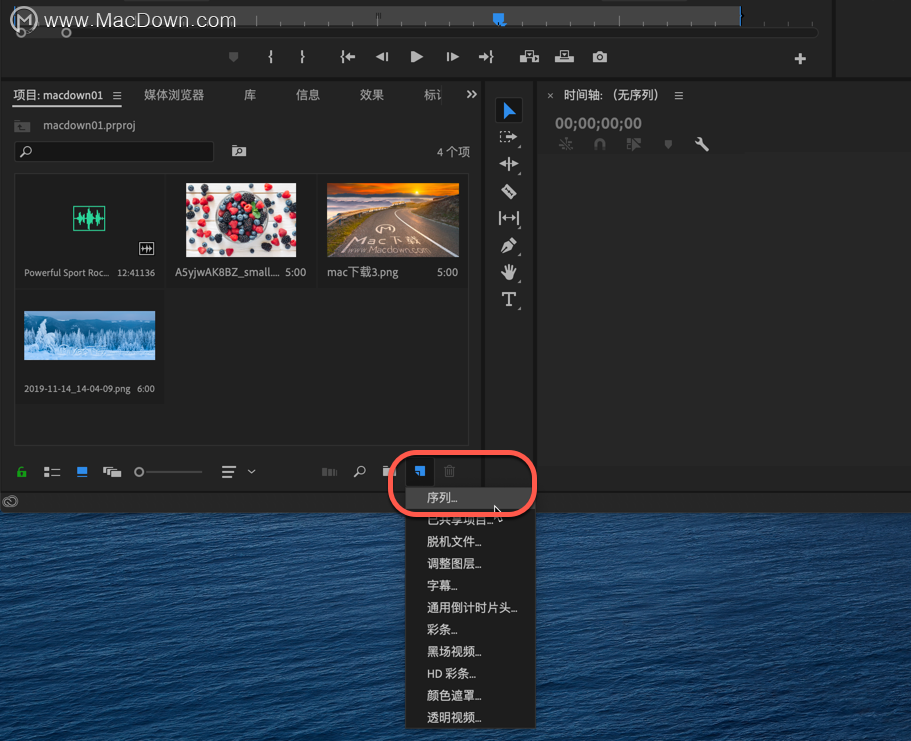Choose 彩条... from the menu
911x741 pixels.
tap(469, 630)
